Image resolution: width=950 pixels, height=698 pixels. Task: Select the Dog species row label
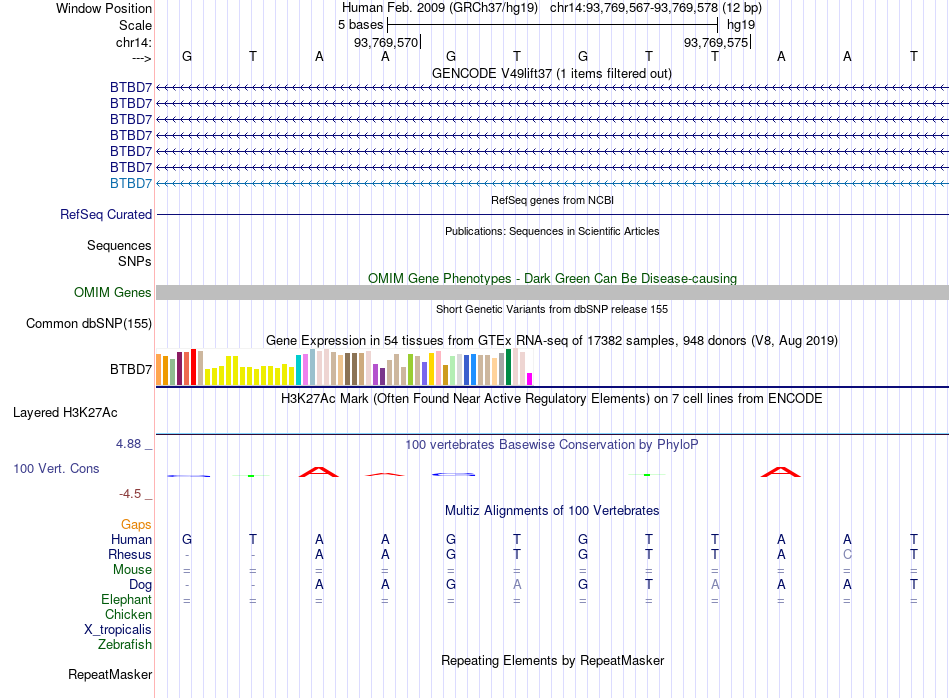click(141, 585)
